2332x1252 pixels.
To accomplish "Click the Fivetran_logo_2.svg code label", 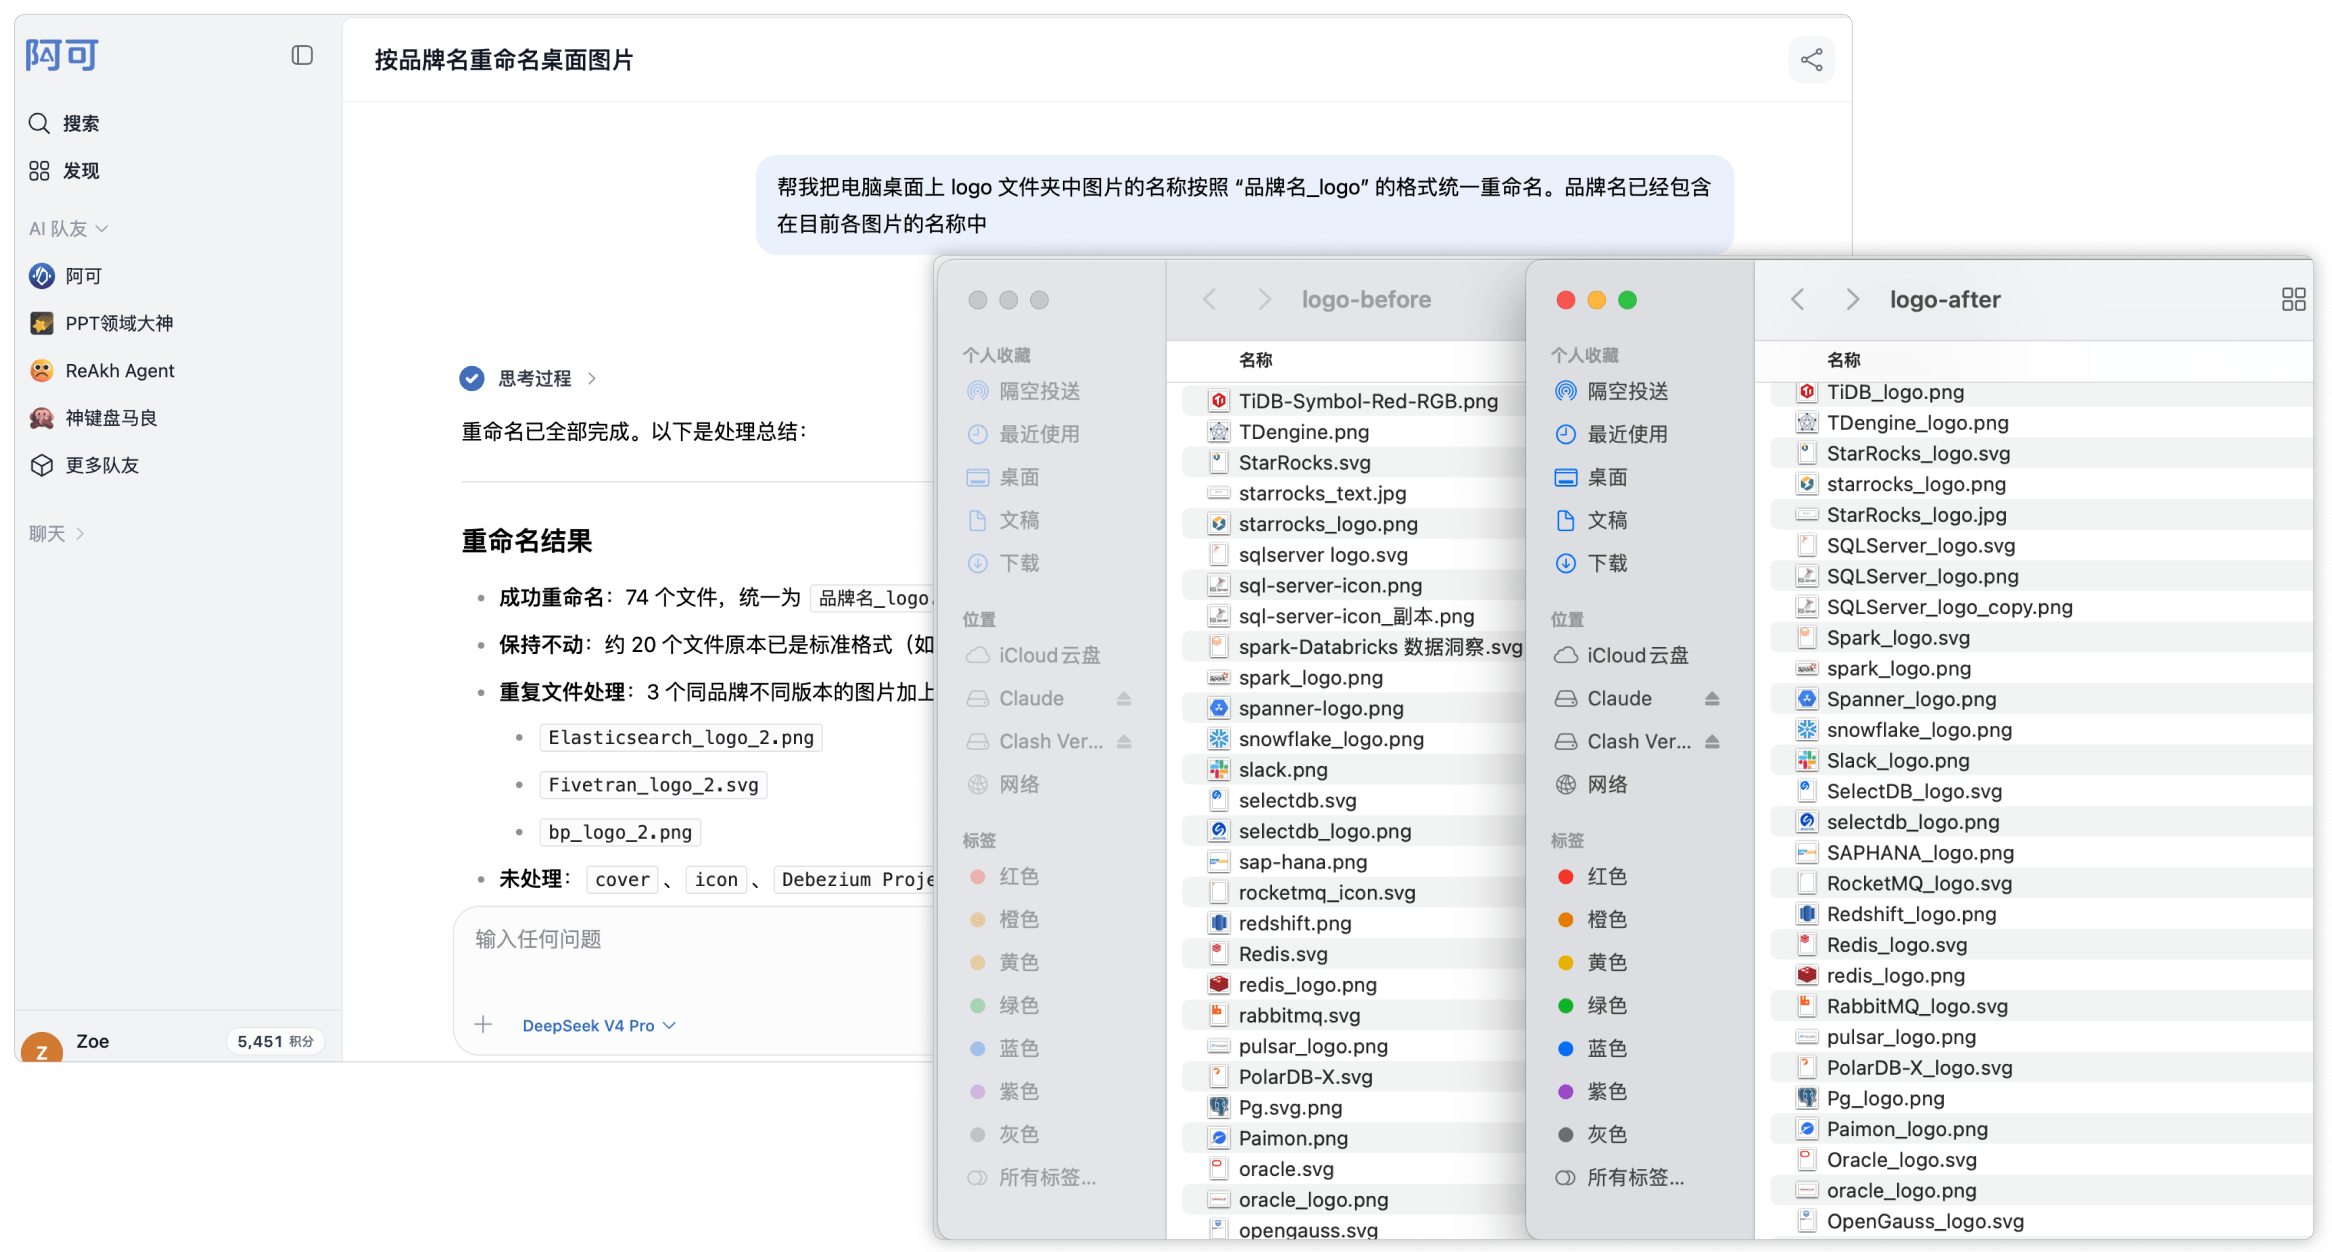I will coord(653,785).
